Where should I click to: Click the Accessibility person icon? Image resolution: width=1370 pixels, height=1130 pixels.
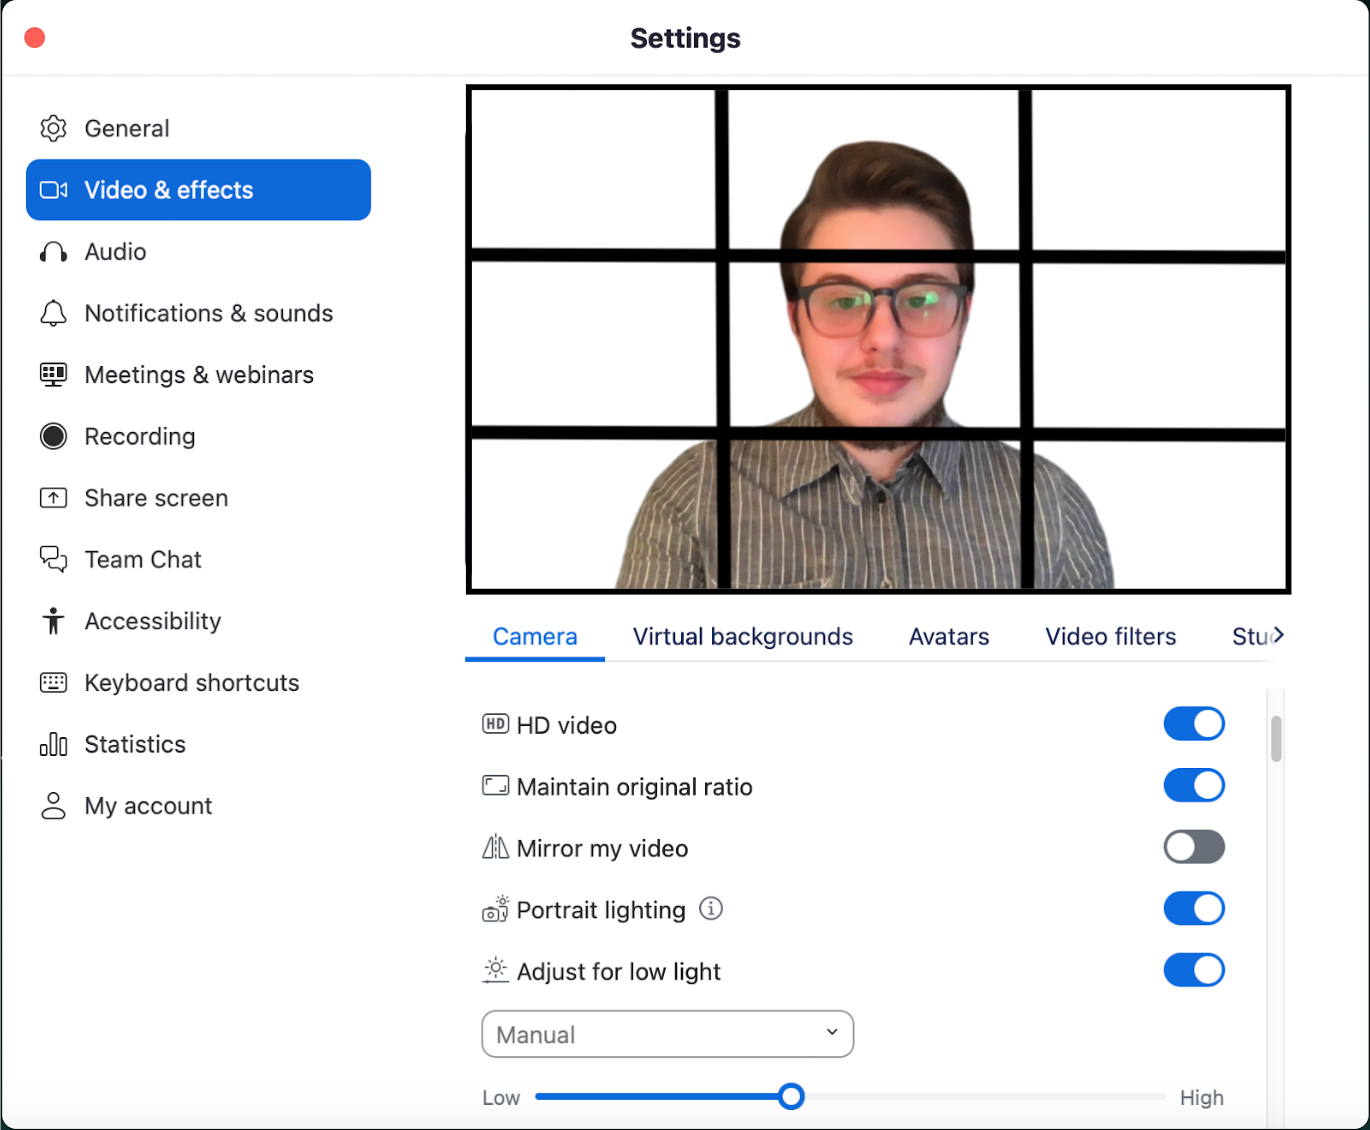pos(53,621)
